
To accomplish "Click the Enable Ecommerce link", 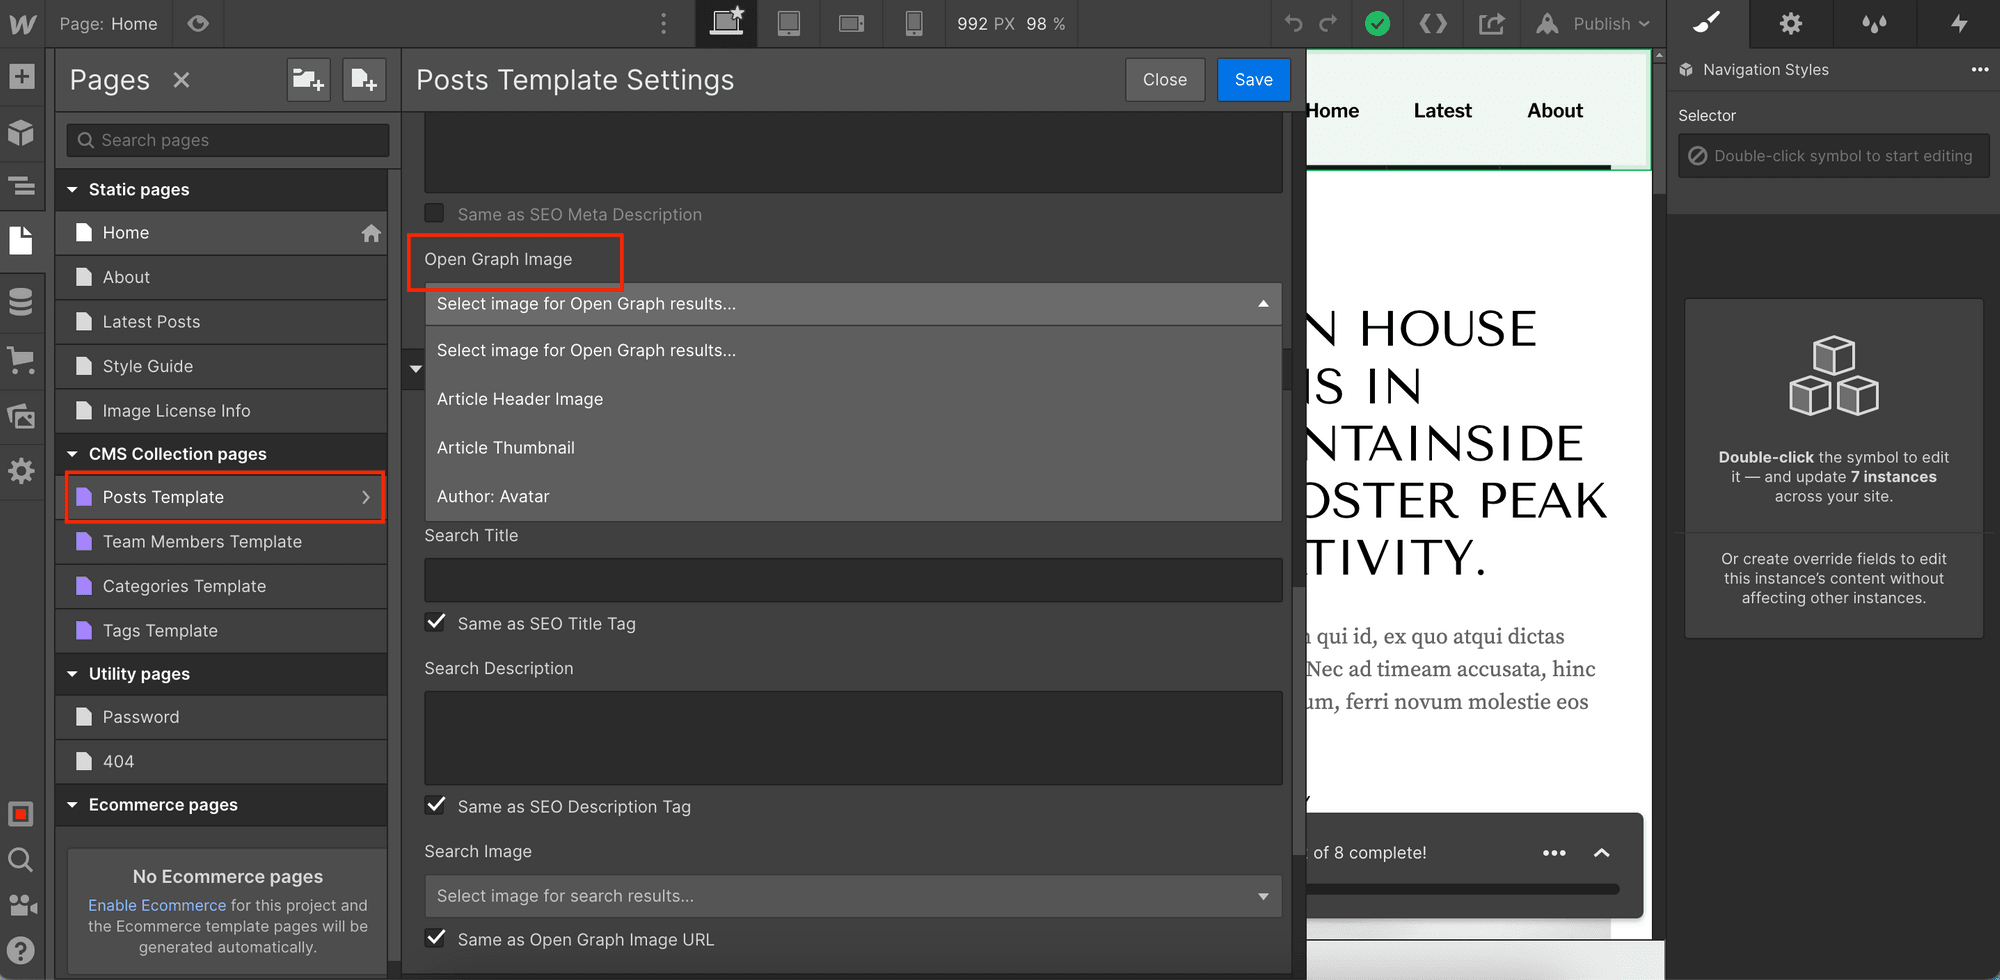I will tap(156, 905).
